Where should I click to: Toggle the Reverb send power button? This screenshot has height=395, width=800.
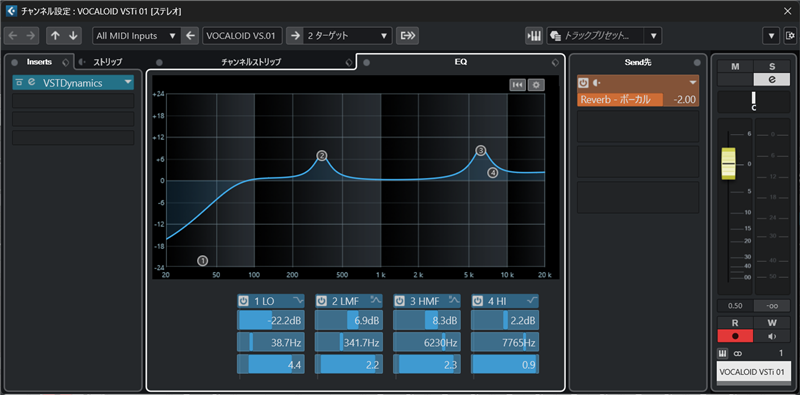click(584, 83)
